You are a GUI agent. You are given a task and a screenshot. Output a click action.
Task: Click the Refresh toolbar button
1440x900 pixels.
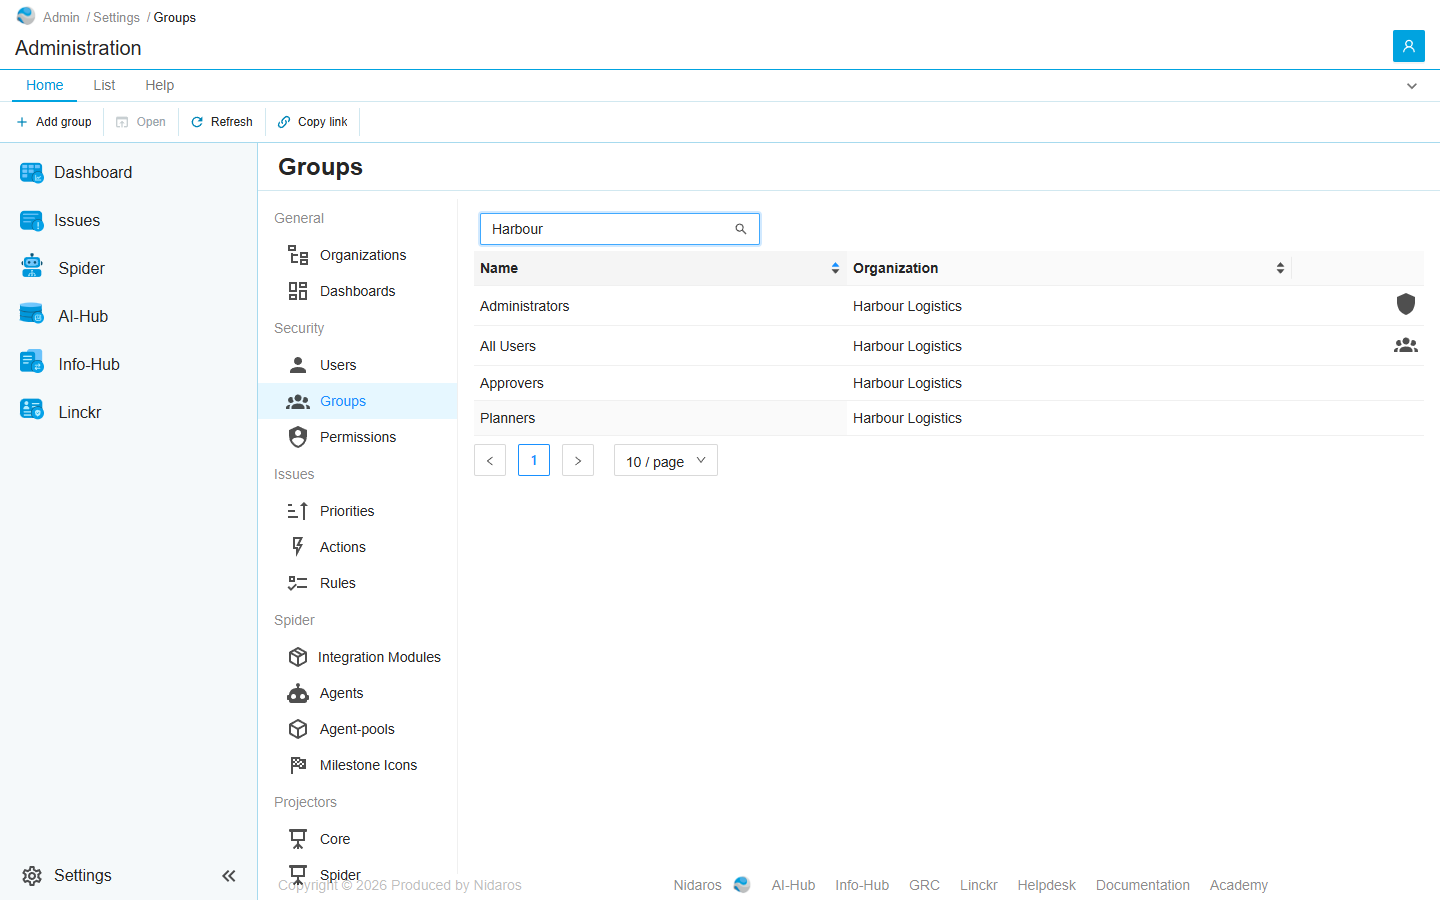222,122
